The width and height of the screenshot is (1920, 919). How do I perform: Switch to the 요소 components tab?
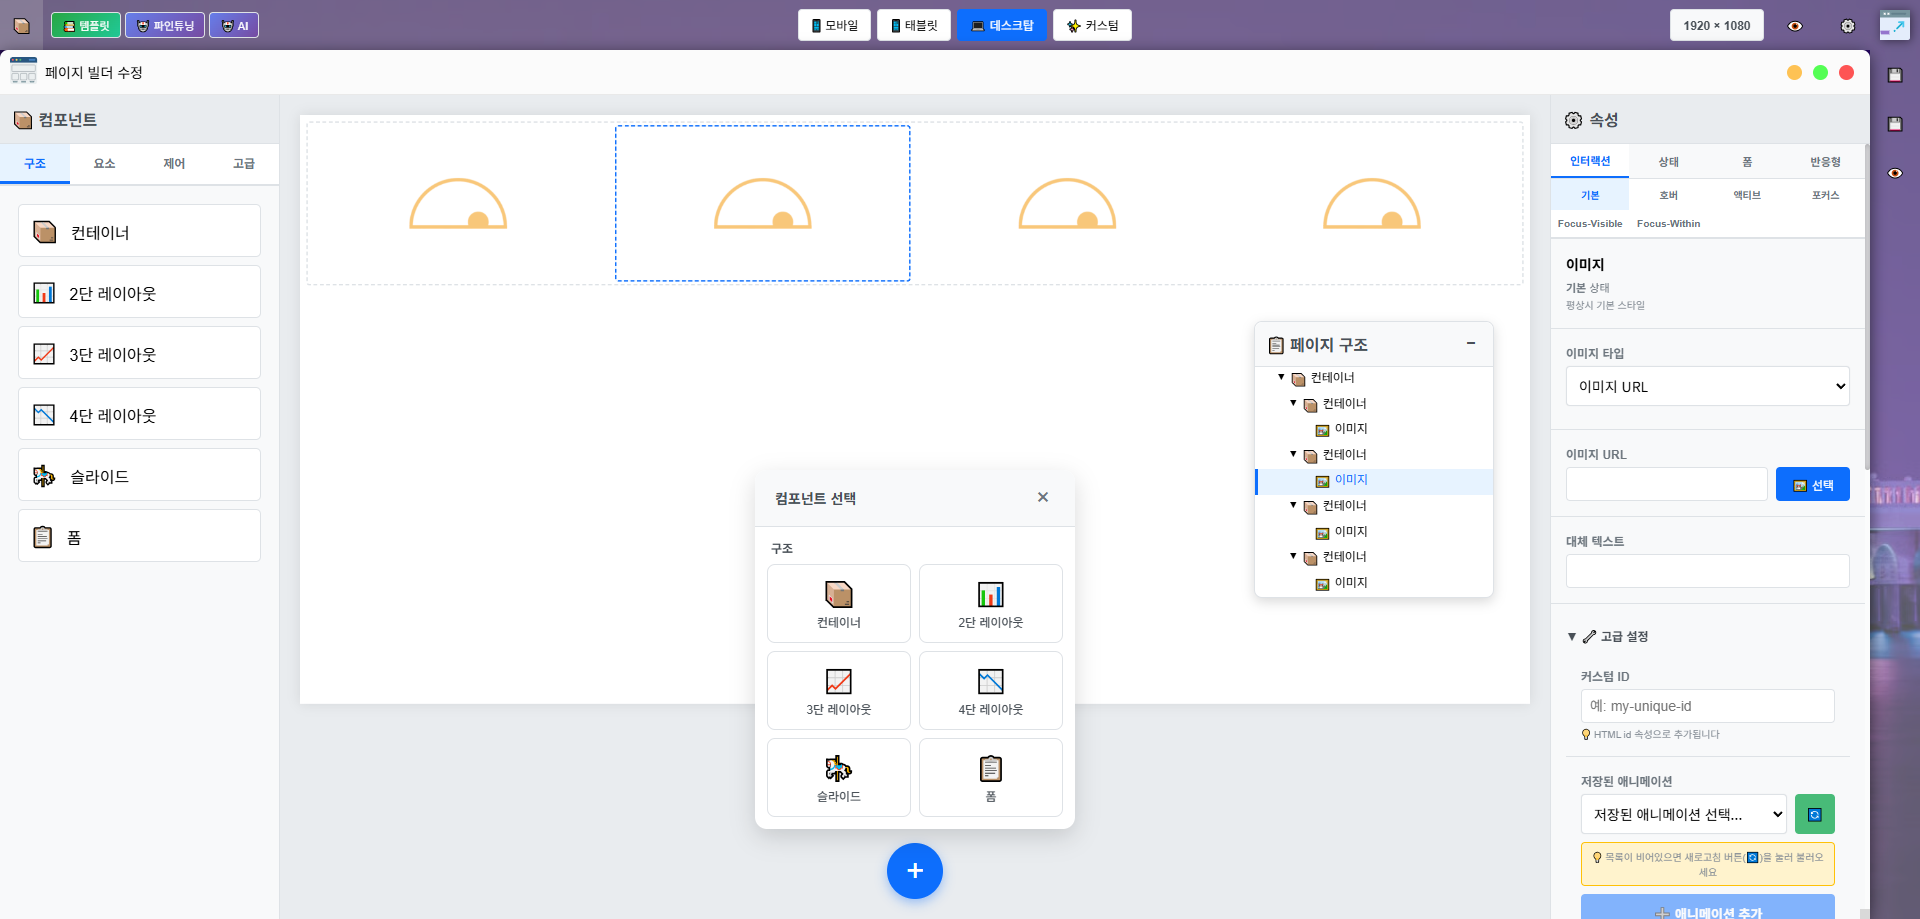104,163
